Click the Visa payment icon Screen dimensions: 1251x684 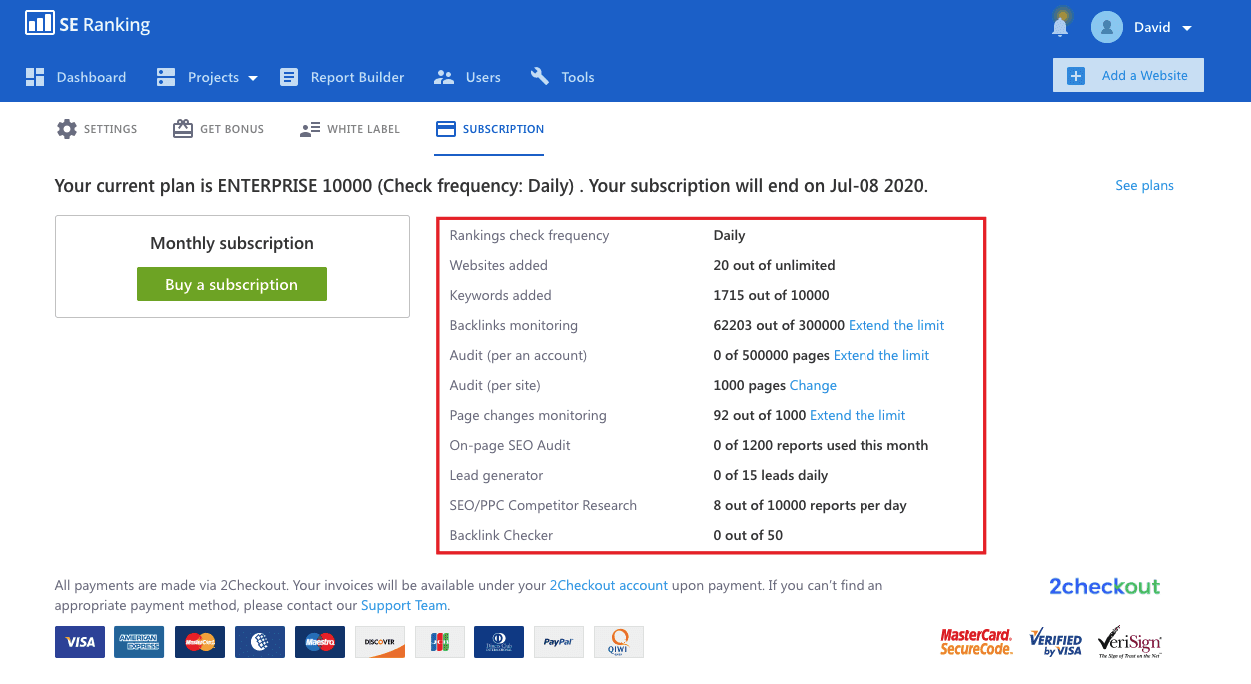(x=80, y=642)
